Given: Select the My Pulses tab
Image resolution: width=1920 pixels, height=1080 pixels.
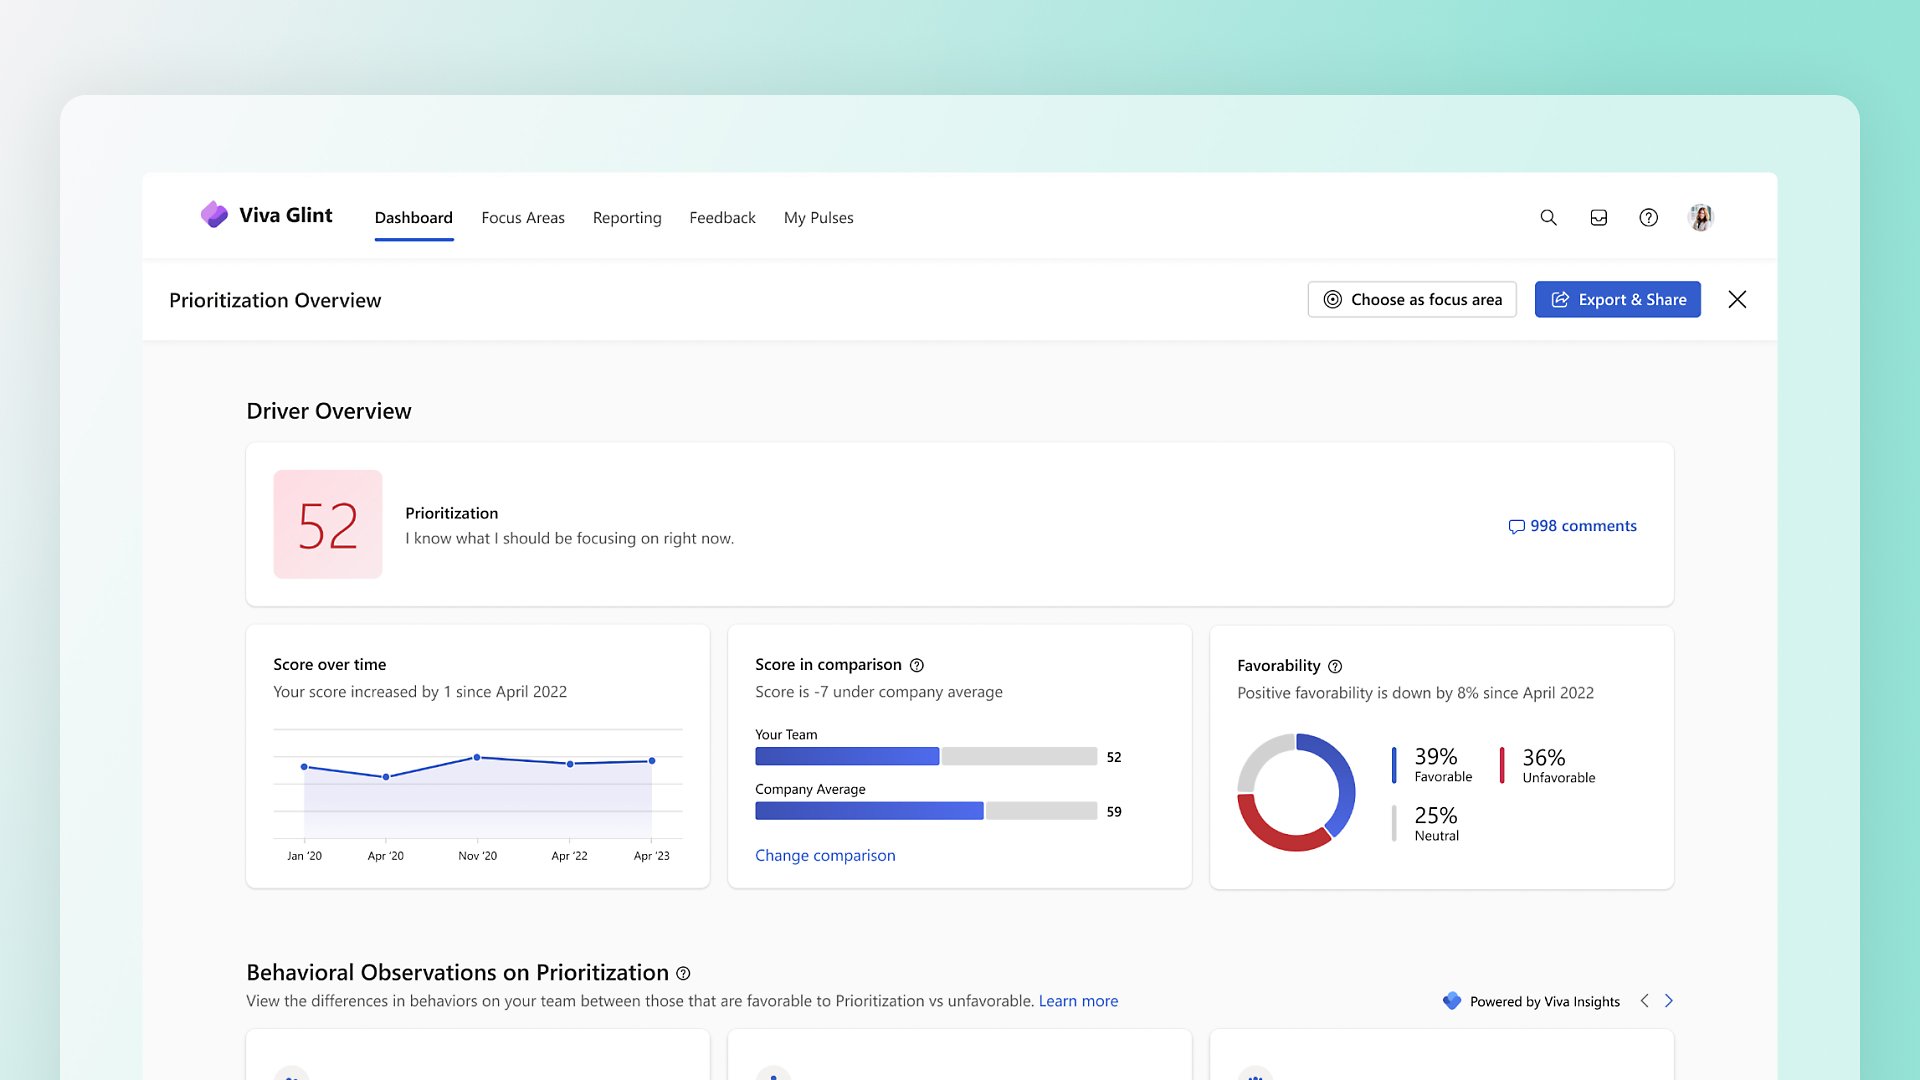Looking at the screenshot, I should 818,217.
